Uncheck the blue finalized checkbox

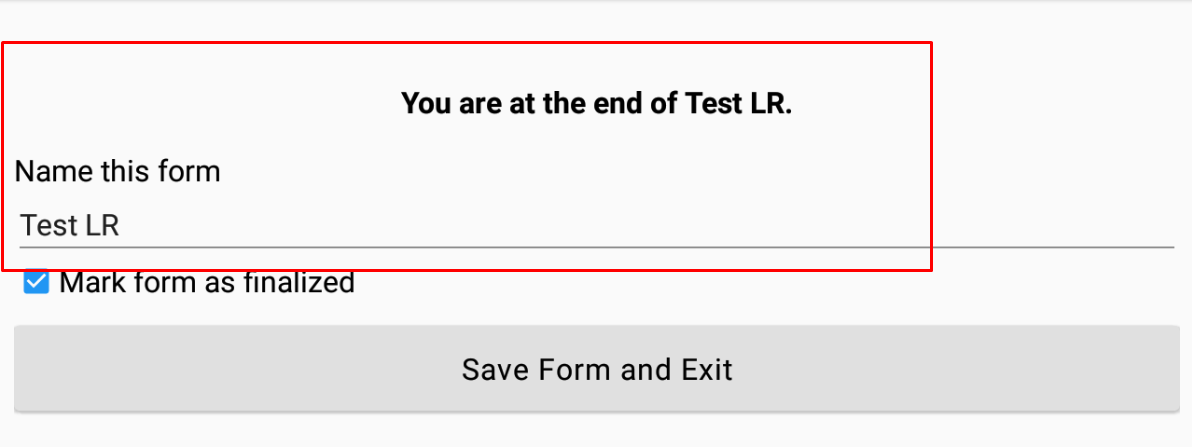click(36, 283)
